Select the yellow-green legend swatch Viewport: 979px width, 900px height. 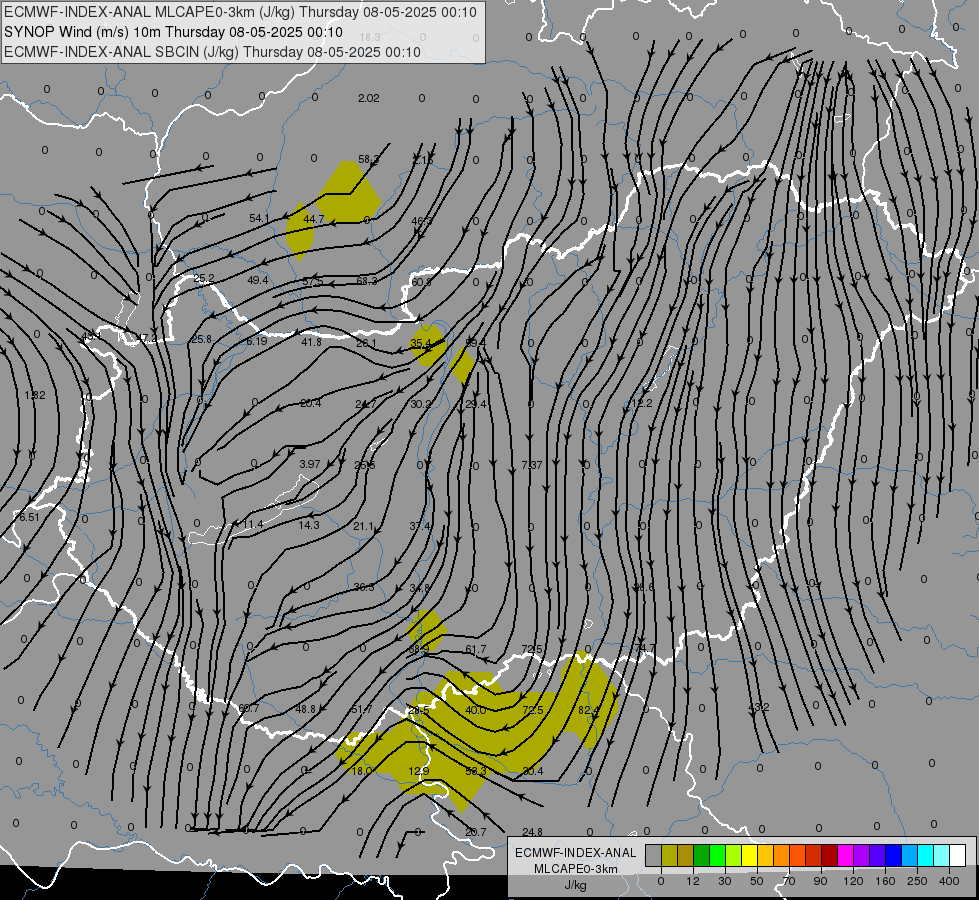pyautogui.click(x=734, y=855)
